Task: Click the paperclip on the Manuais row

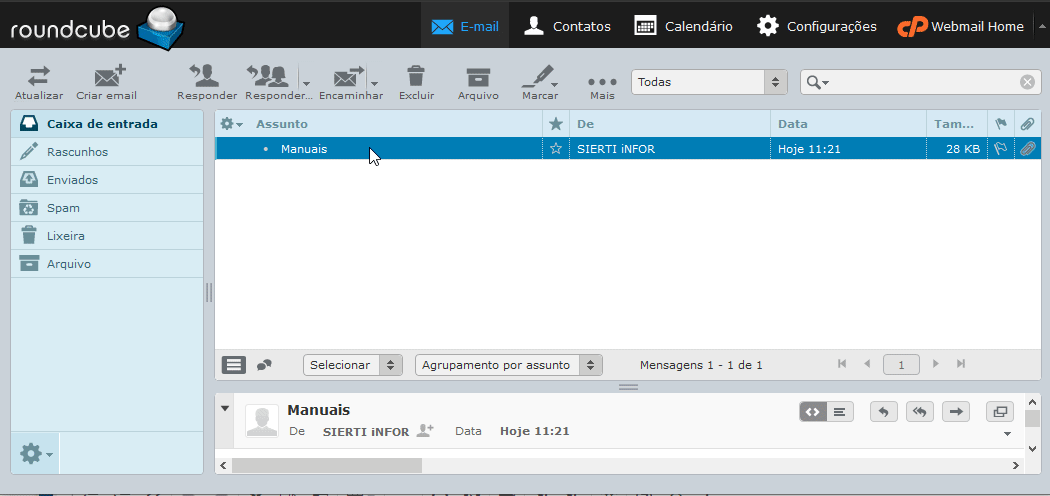Action: click(1027, 149)
